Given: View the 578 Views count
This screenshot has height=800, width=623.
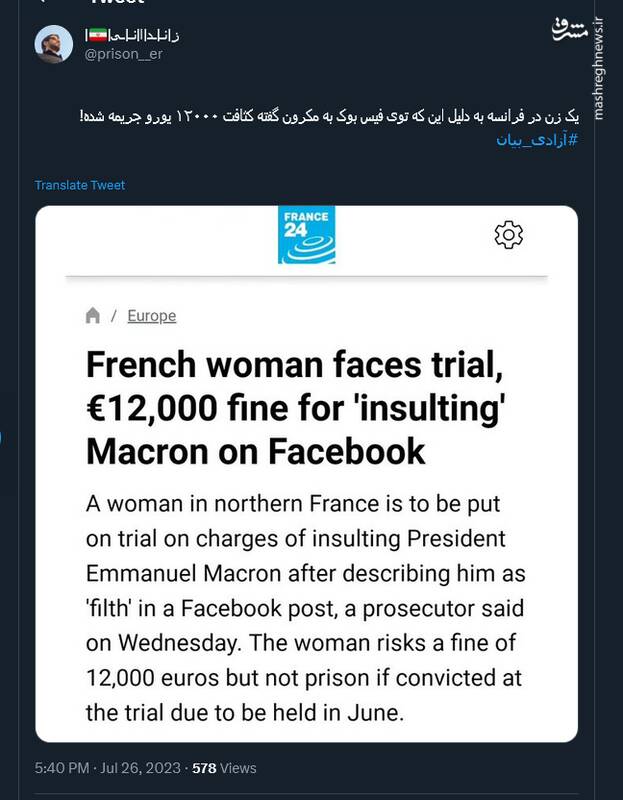Looking at the screenshot, I should coord(219,768).
